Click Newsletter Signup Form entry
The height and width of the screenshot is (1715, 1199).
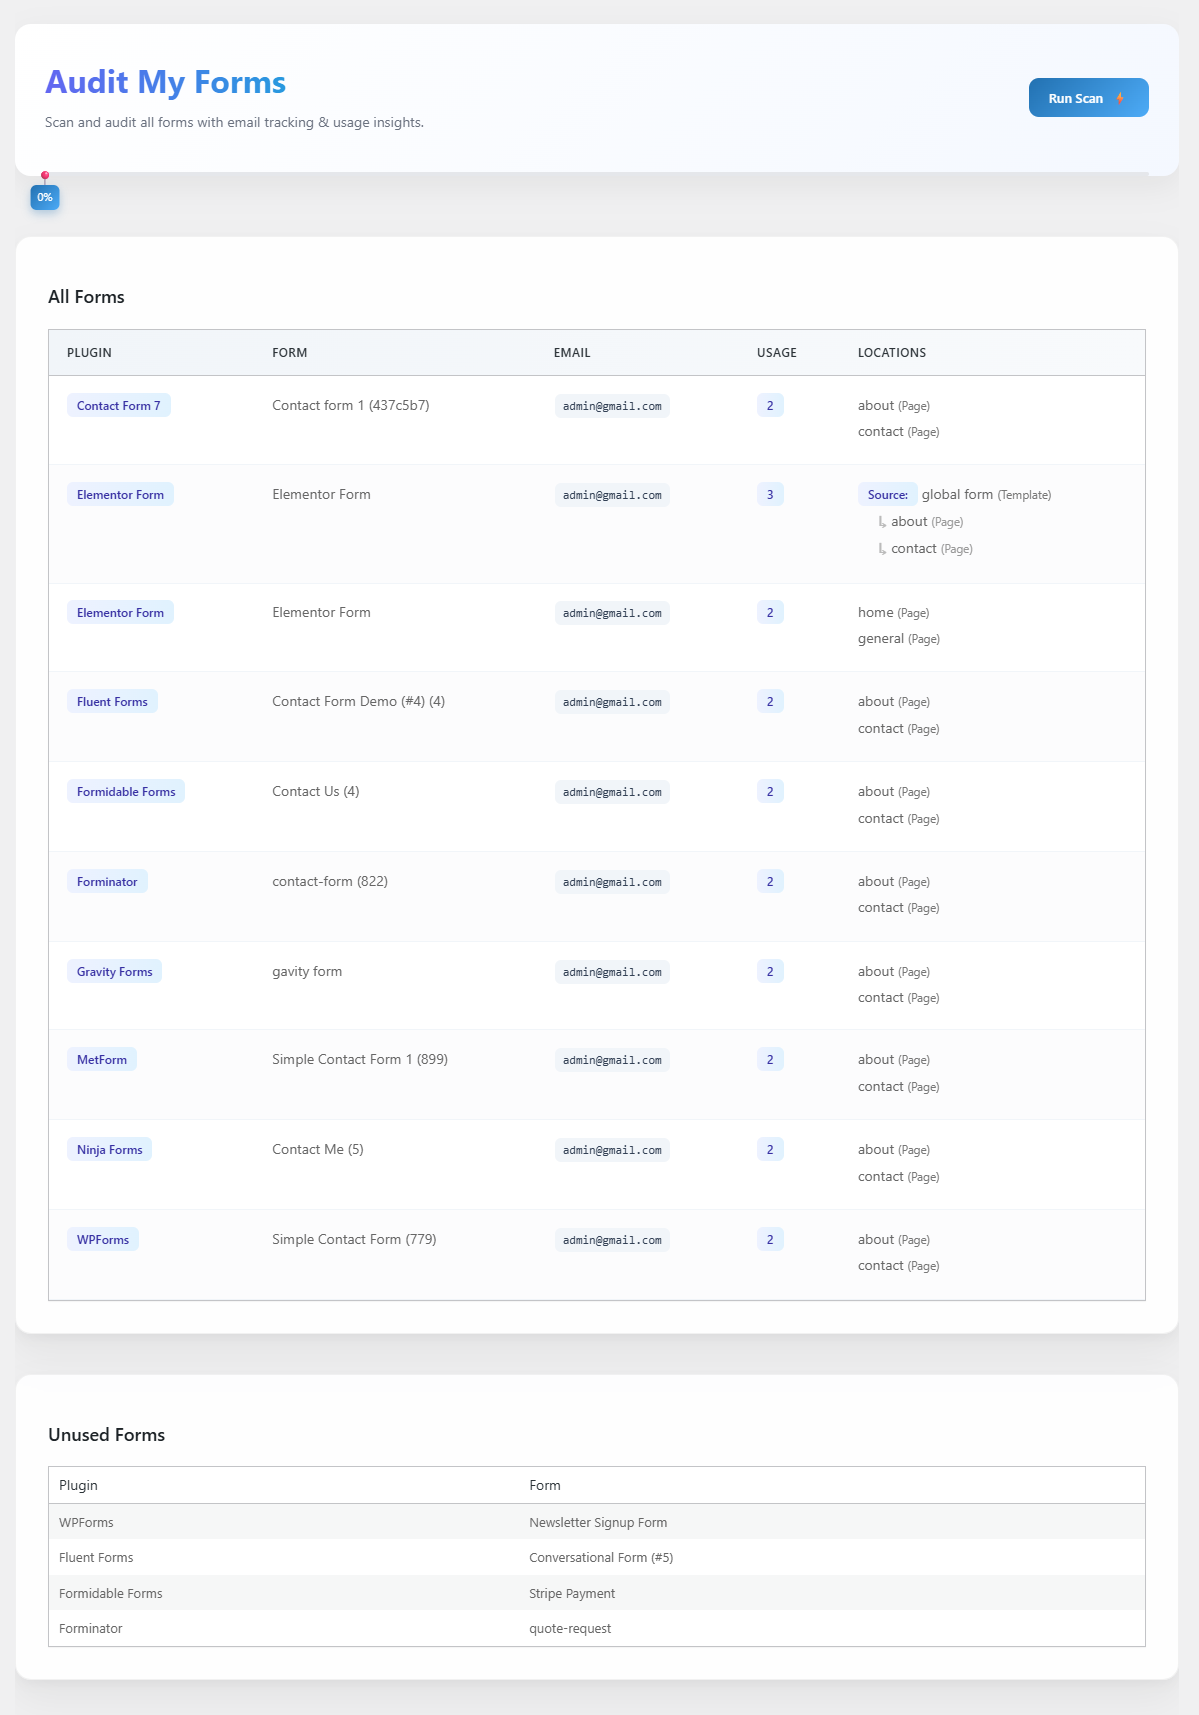point(598,1522)
